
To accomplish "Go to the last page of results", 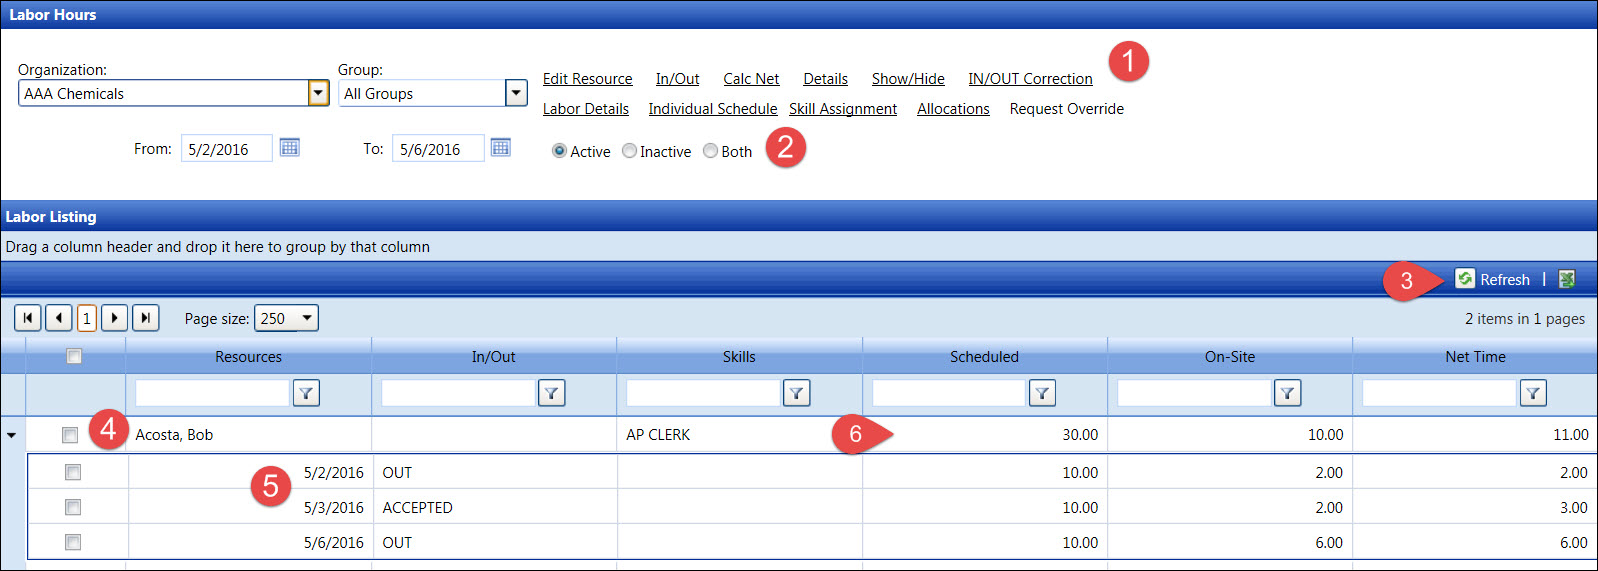I will (x=146, y=318).
